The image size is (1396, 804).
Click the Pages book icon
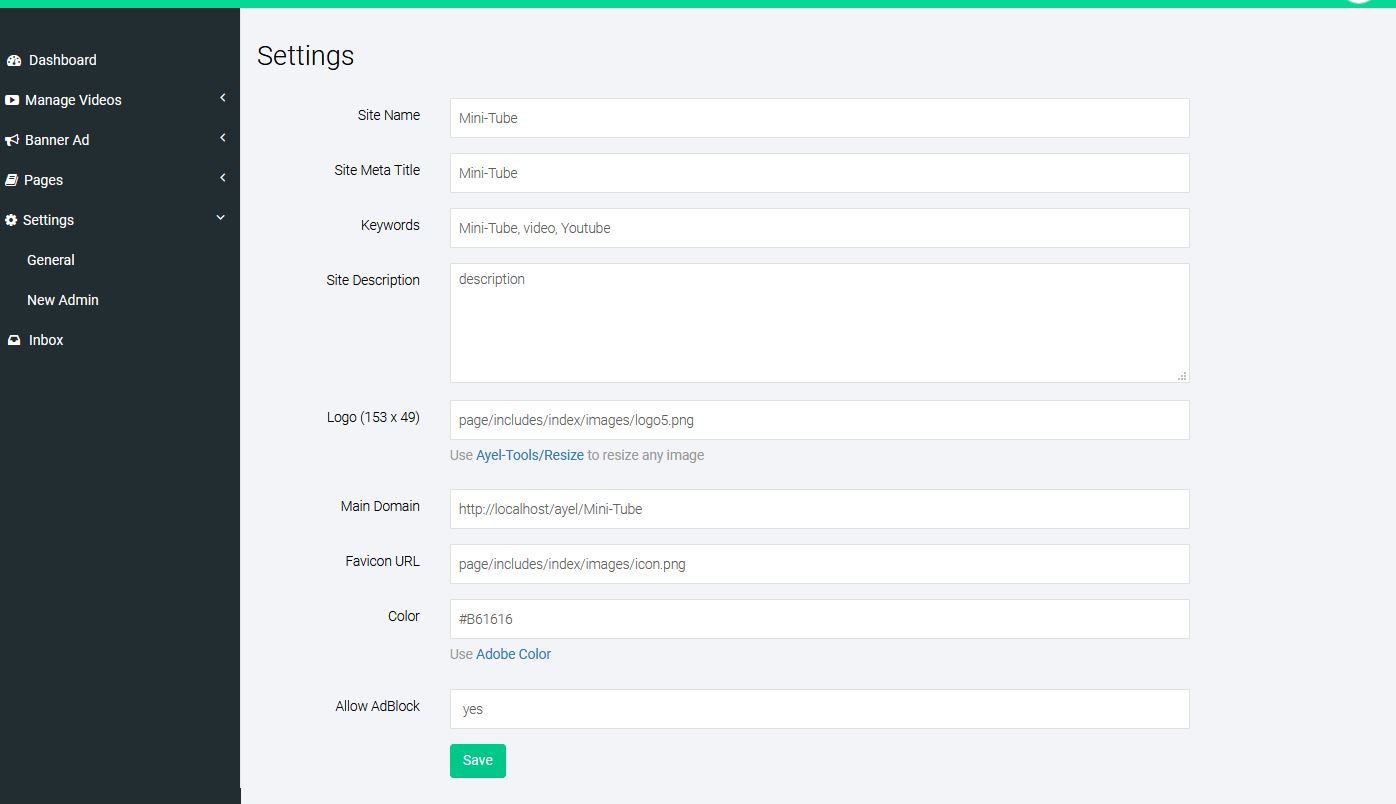[x=12, y=180]
